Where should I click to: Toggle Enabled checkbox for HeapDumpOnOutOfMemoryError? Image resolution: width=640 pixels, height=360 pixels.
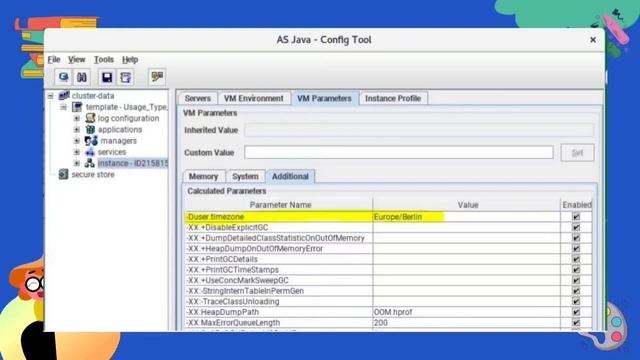[x=576, y=249]
